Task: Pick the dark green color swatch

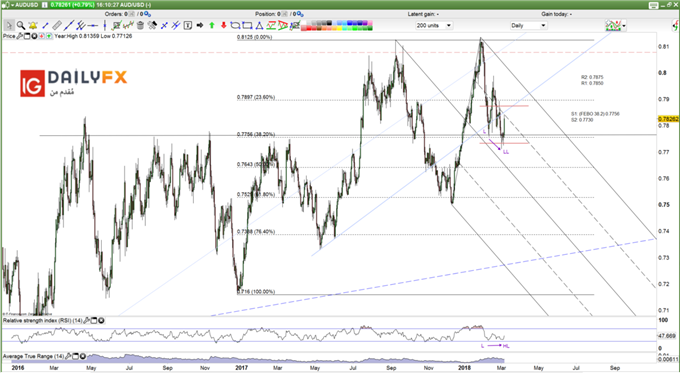Action: click(370, 28)
